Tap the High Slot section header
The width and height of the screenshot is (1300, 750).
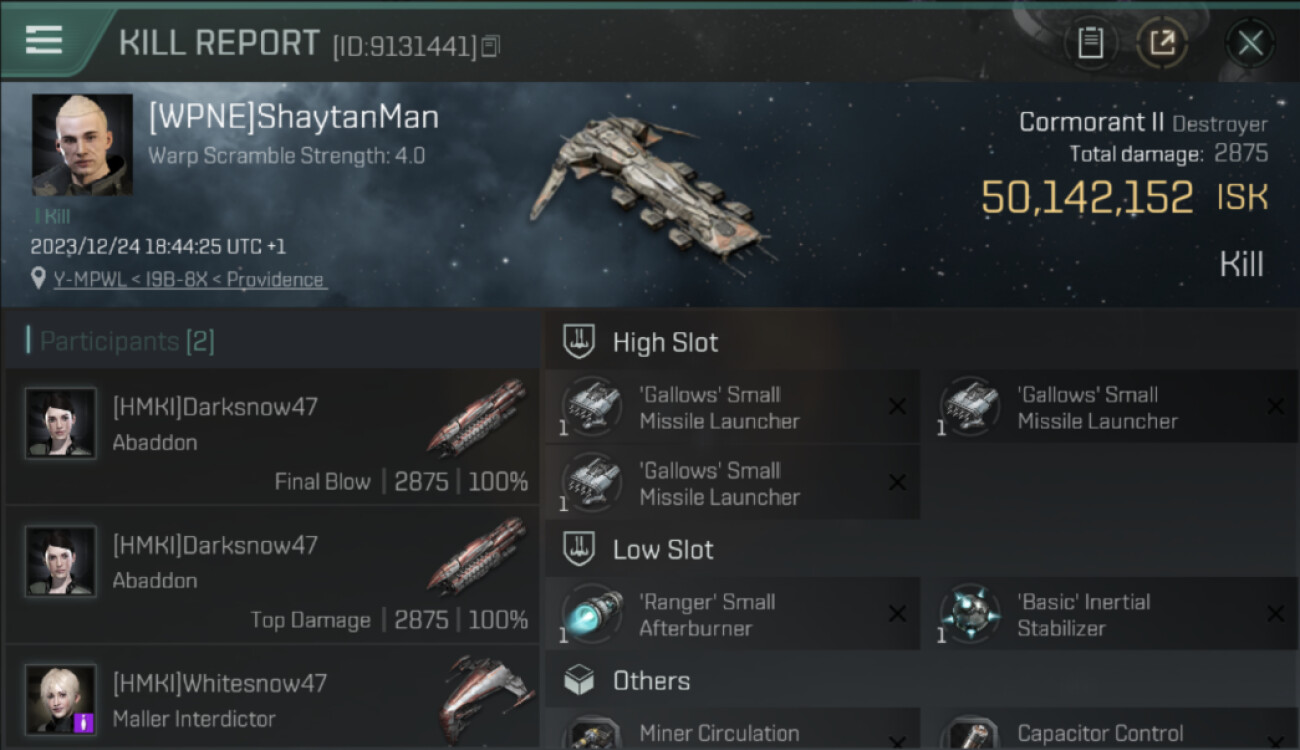click(x=665, y=343)
